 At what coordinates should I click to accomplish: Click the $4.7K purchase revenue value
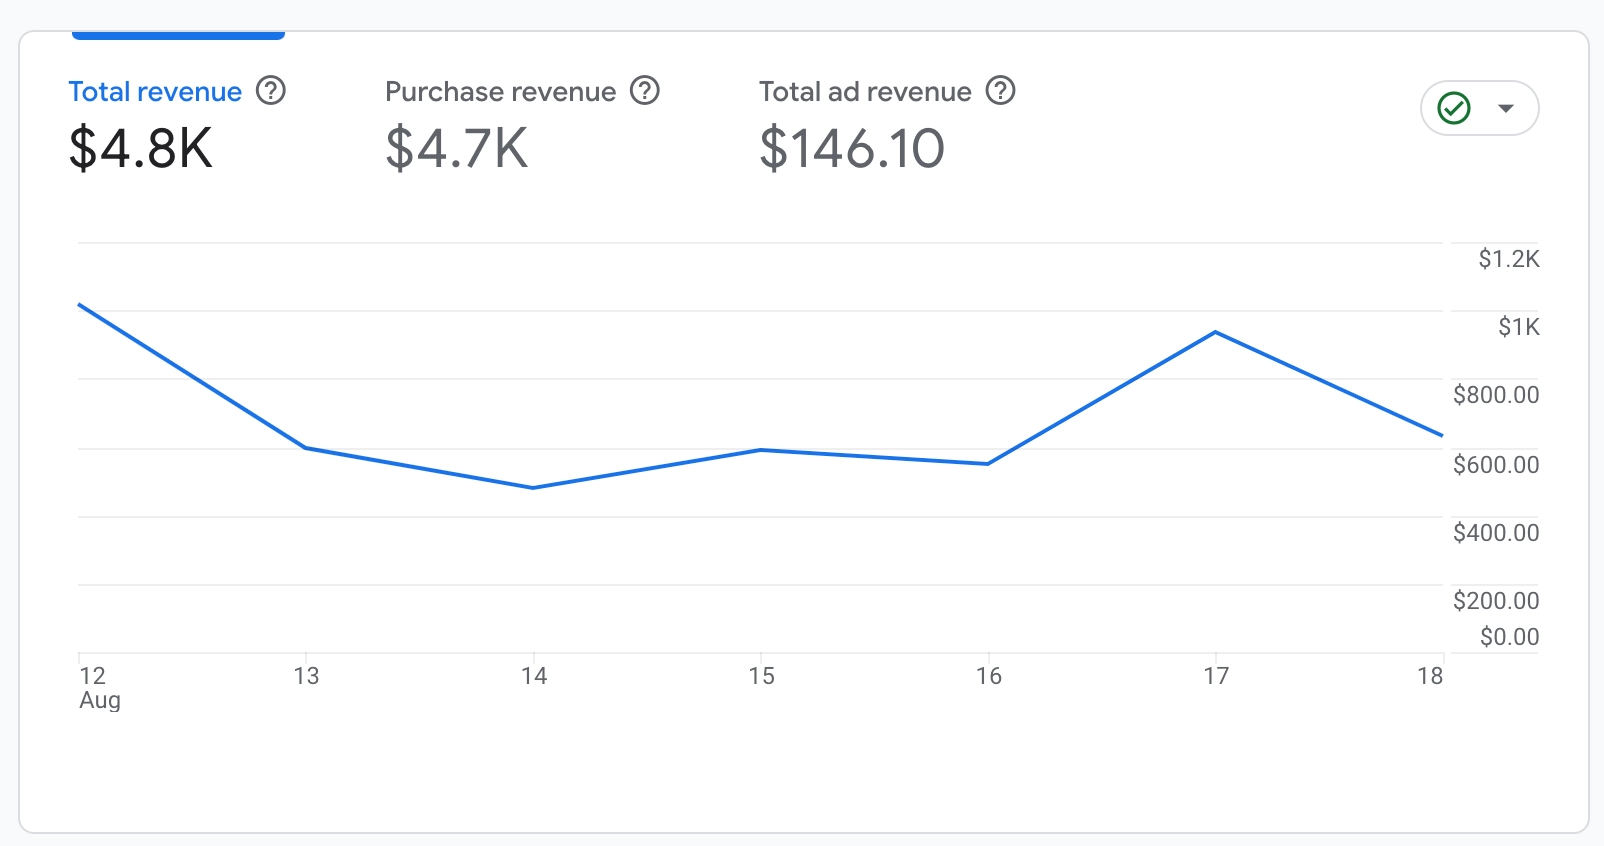[457, 149]
